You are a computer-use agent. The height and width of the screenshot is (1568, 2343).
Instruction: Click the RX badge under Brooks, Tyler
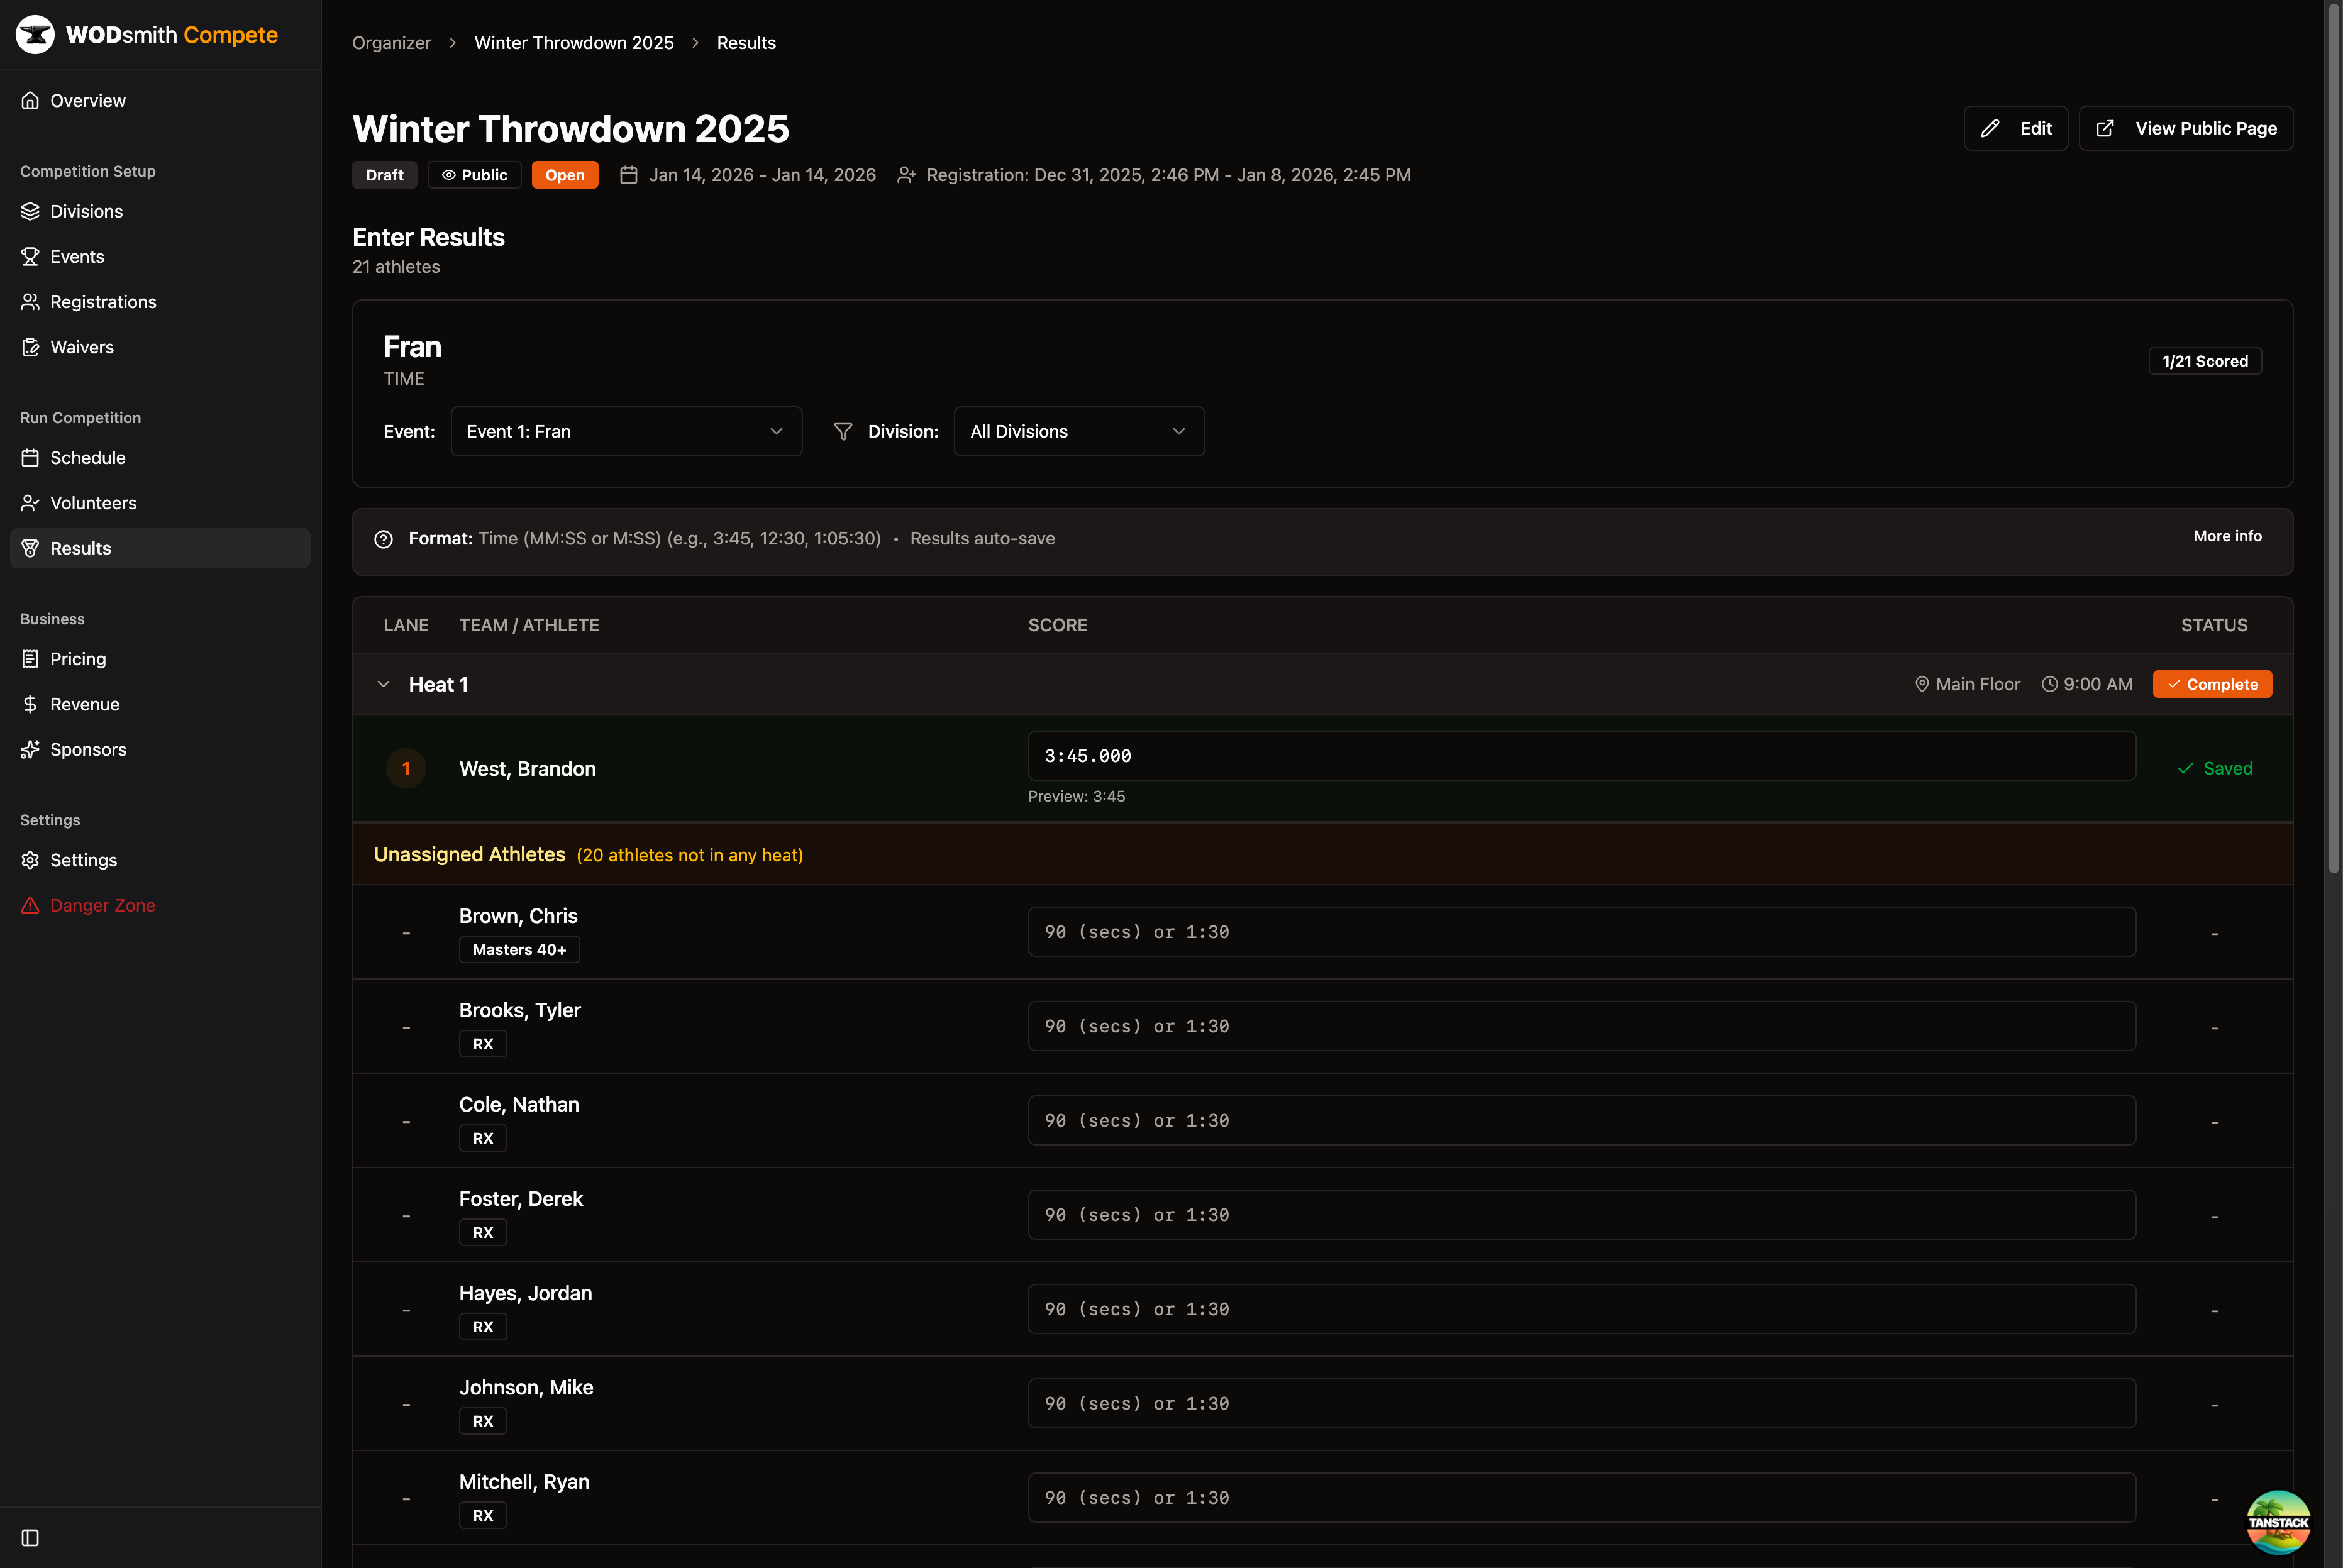483,1043
